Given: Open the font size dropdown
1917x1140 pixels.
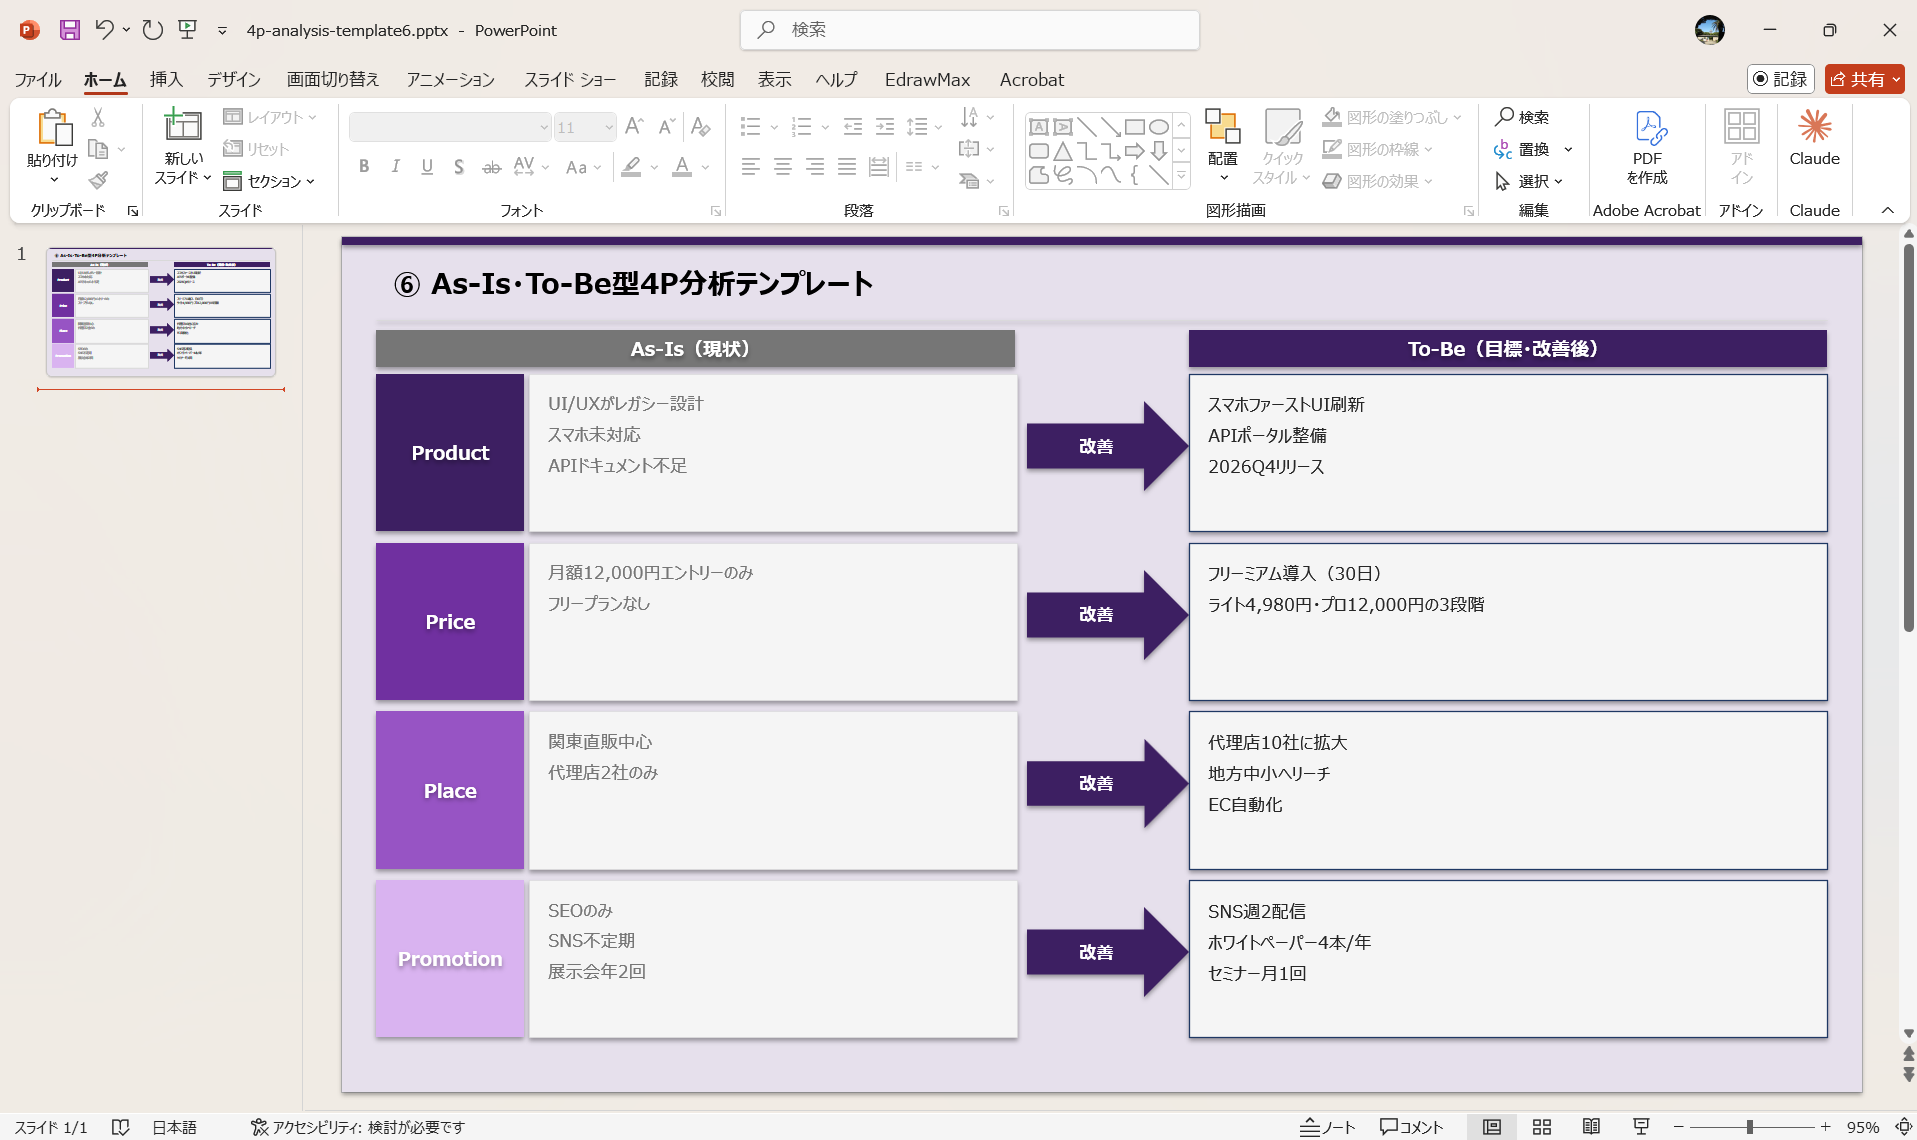Looking at the screenshot, I should (608, 127).
